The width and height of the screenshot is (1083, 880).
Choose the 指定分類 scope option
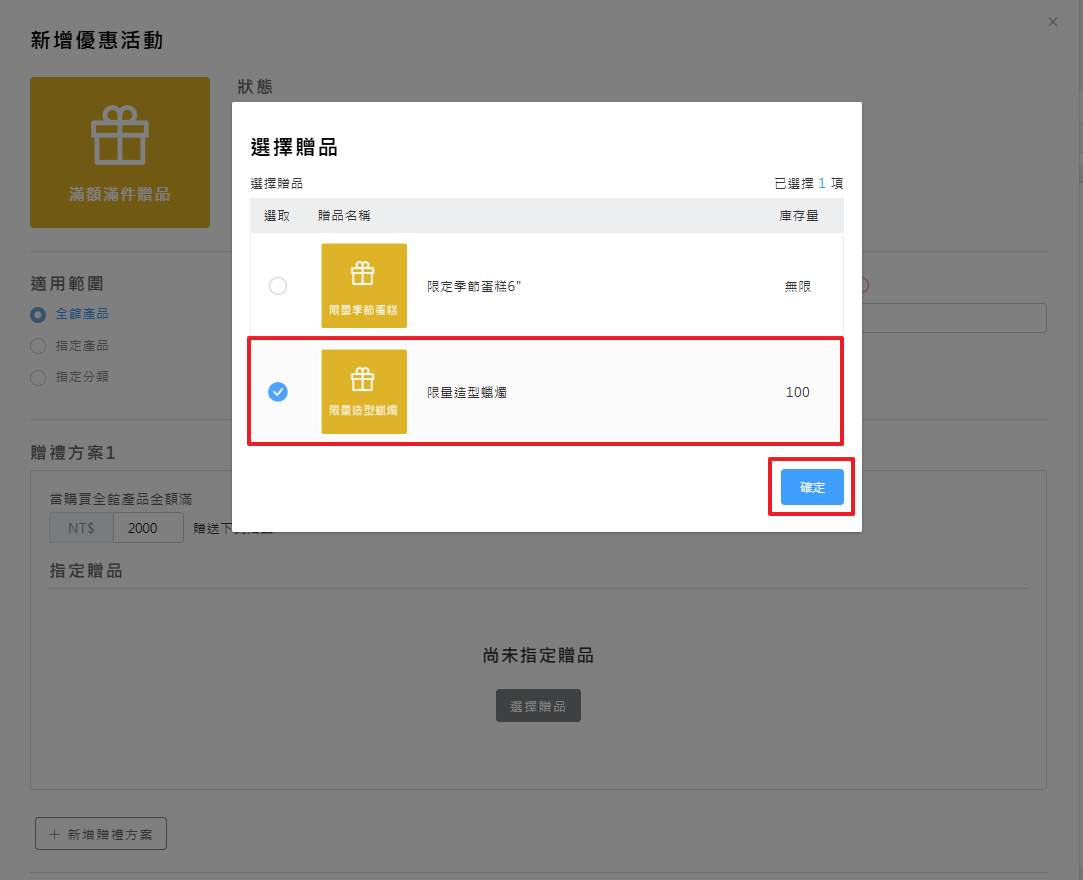pyautogui.click(x=38, y=378)
